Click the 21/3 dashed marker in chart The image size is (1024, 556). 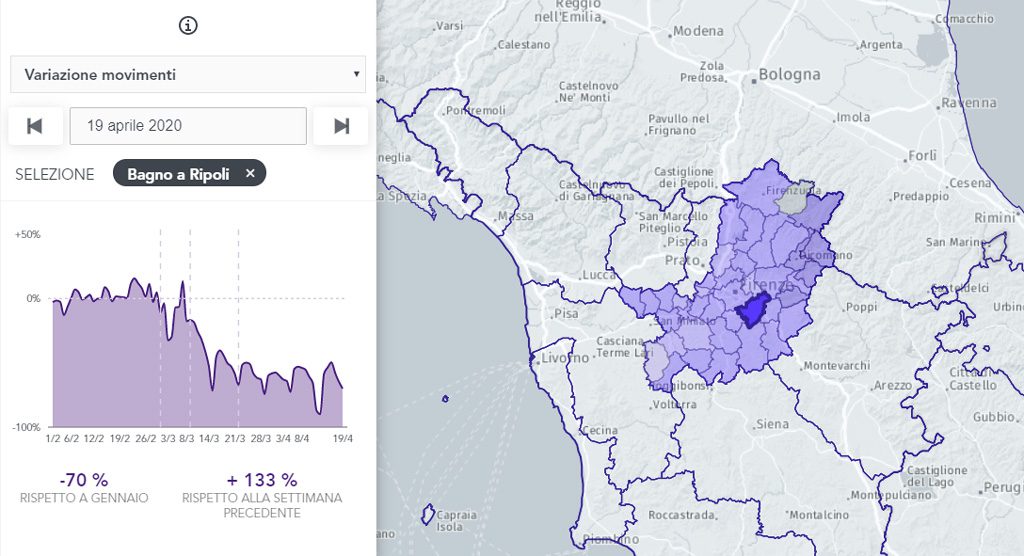point(238,330)
